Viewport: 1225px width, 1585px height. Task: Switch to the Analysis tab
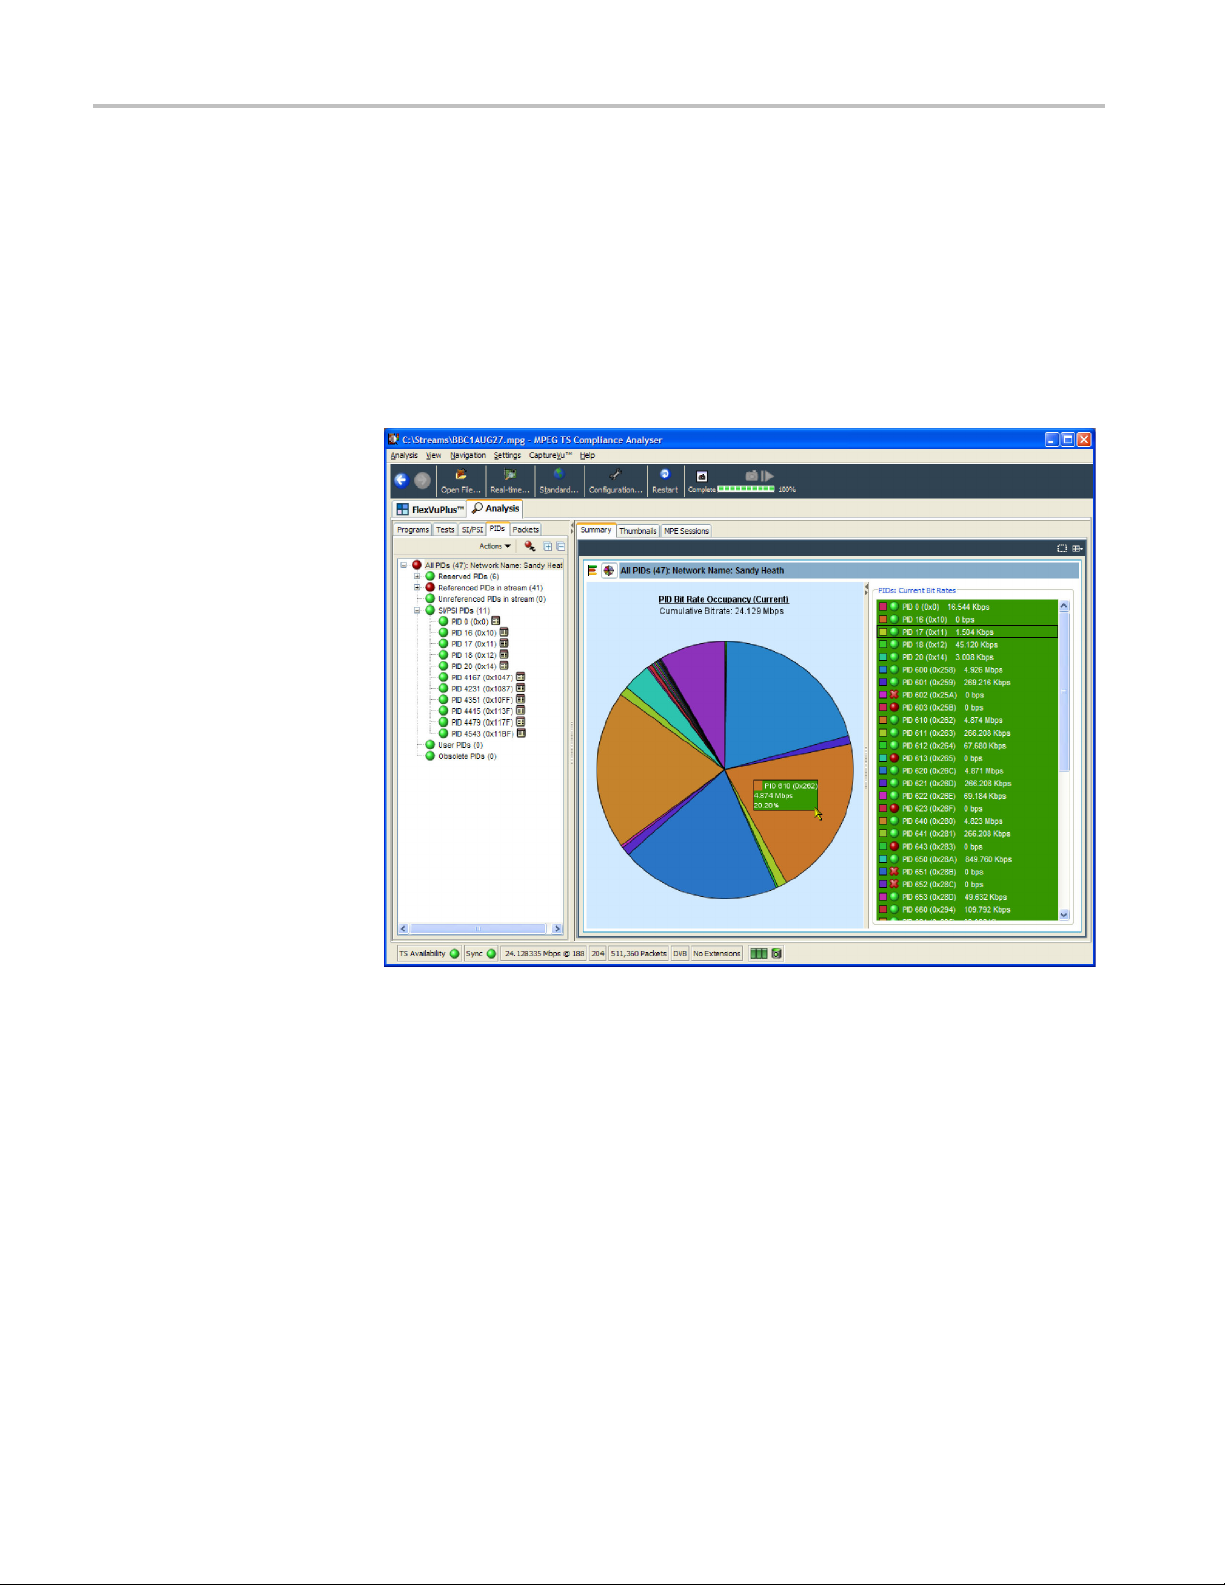[495, 508]
